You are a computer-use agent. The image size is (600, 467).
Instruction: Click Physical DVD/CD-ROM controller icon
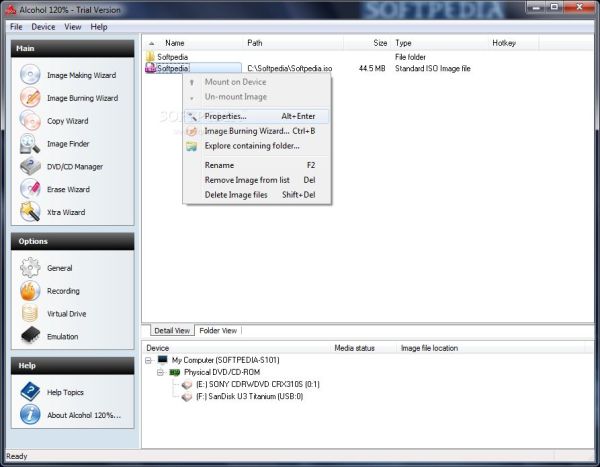(175, 372)
